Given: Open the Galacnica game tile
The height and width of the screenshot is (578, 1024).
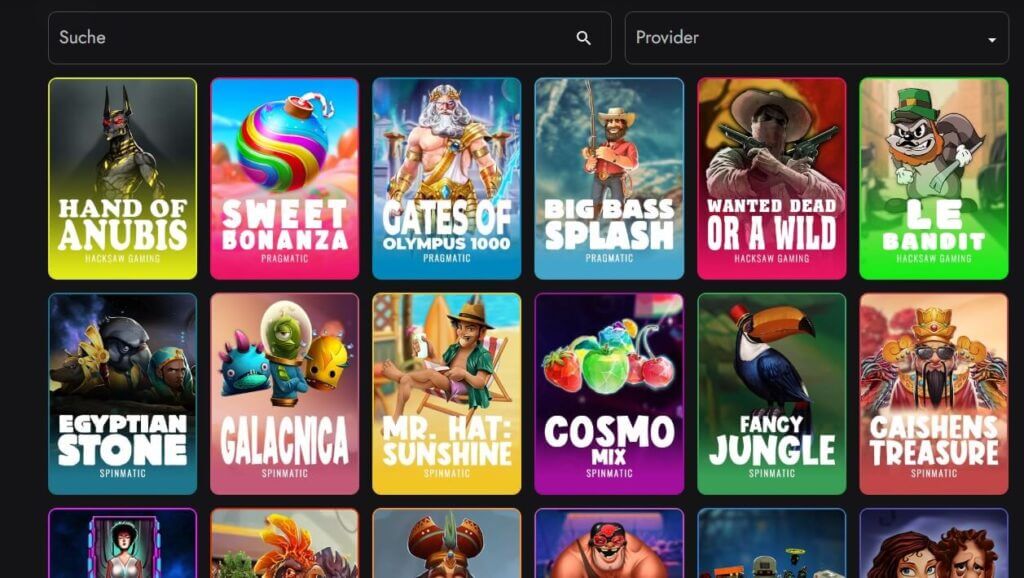Looking at the screenshot, I should click(x=285, y=394).
